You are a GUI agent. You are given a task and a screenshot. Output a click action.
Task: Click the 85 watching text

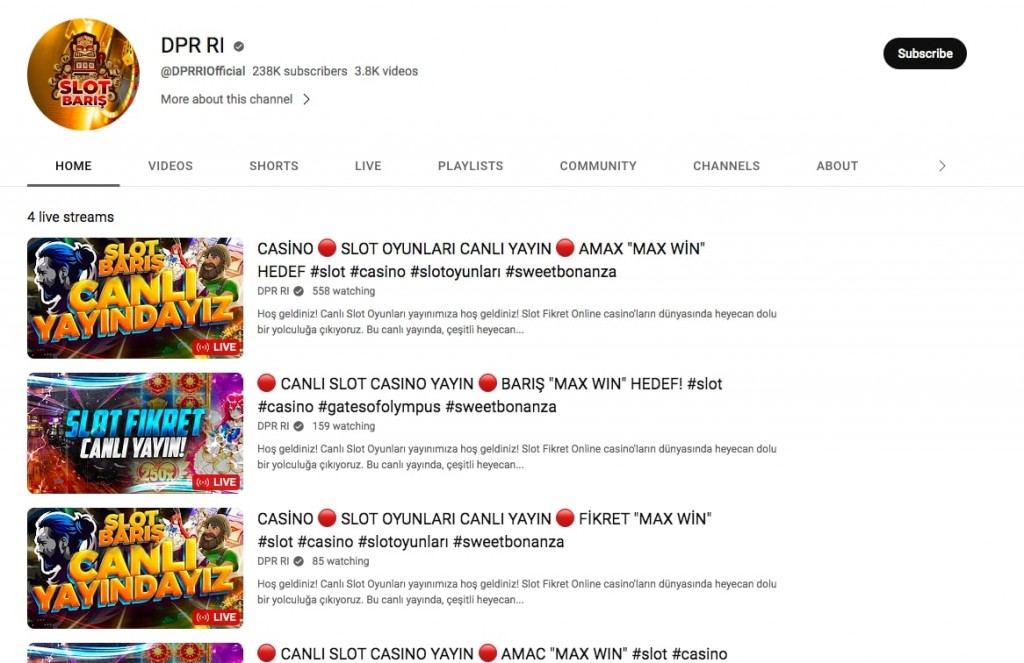(x=340, y=562)
